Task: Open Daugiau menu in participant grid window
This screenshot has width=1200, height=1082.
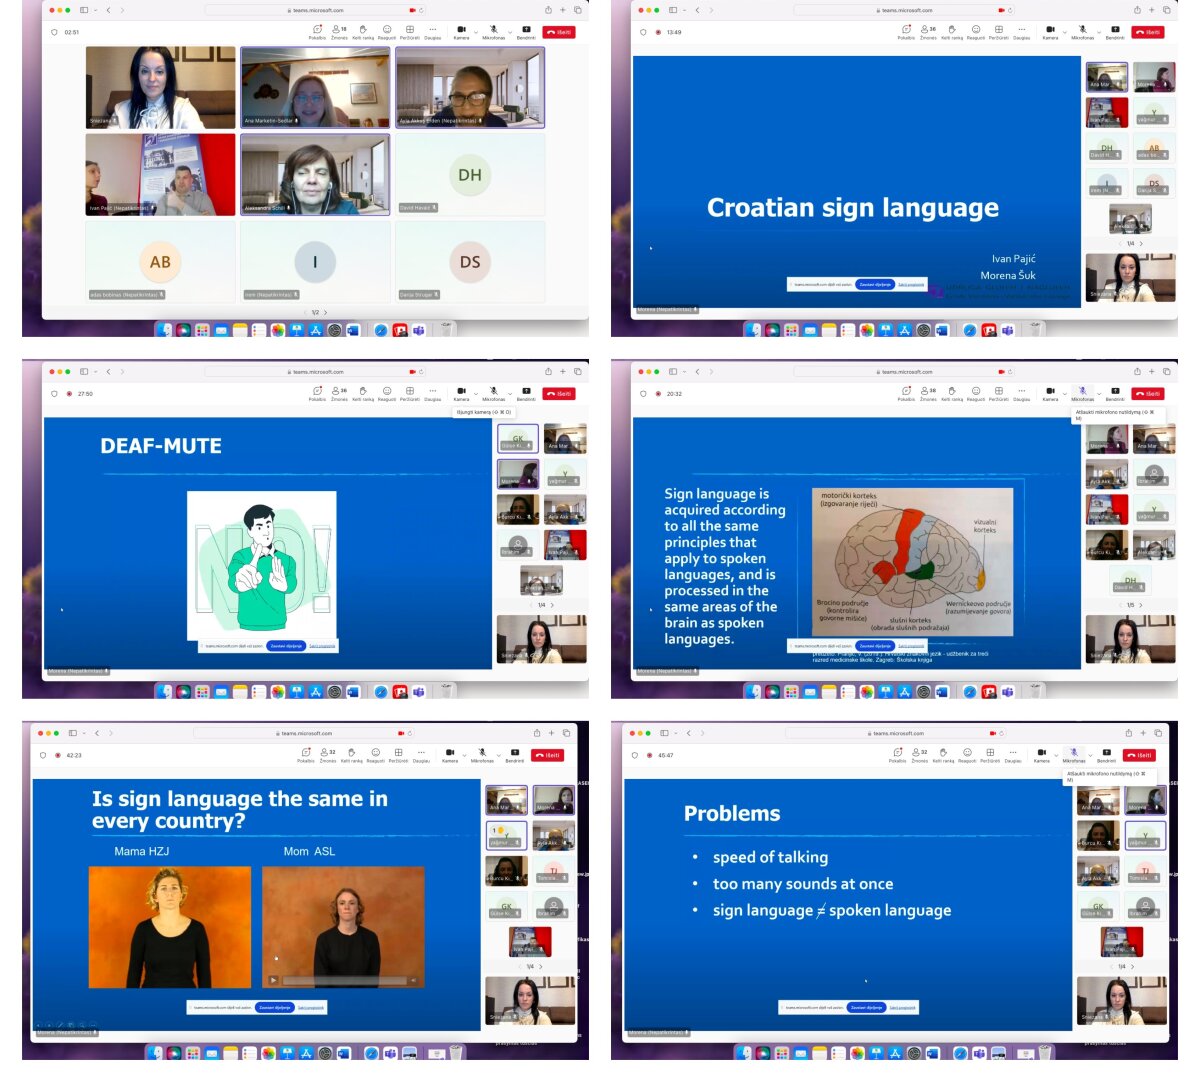Action: point(432,31)
